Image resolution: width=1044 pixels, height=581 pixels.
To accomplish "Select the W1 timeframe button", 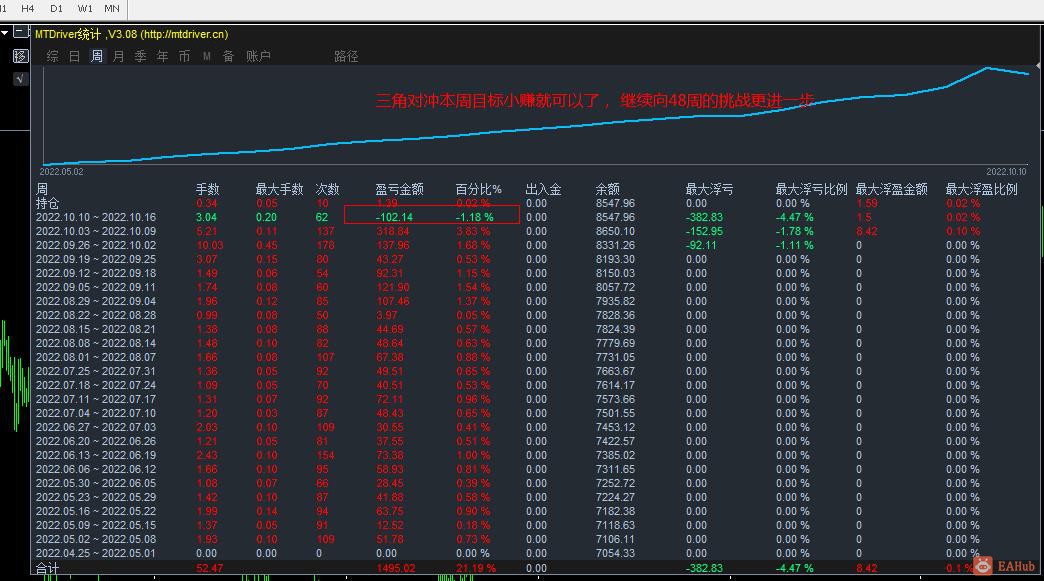I will (85, 9).
